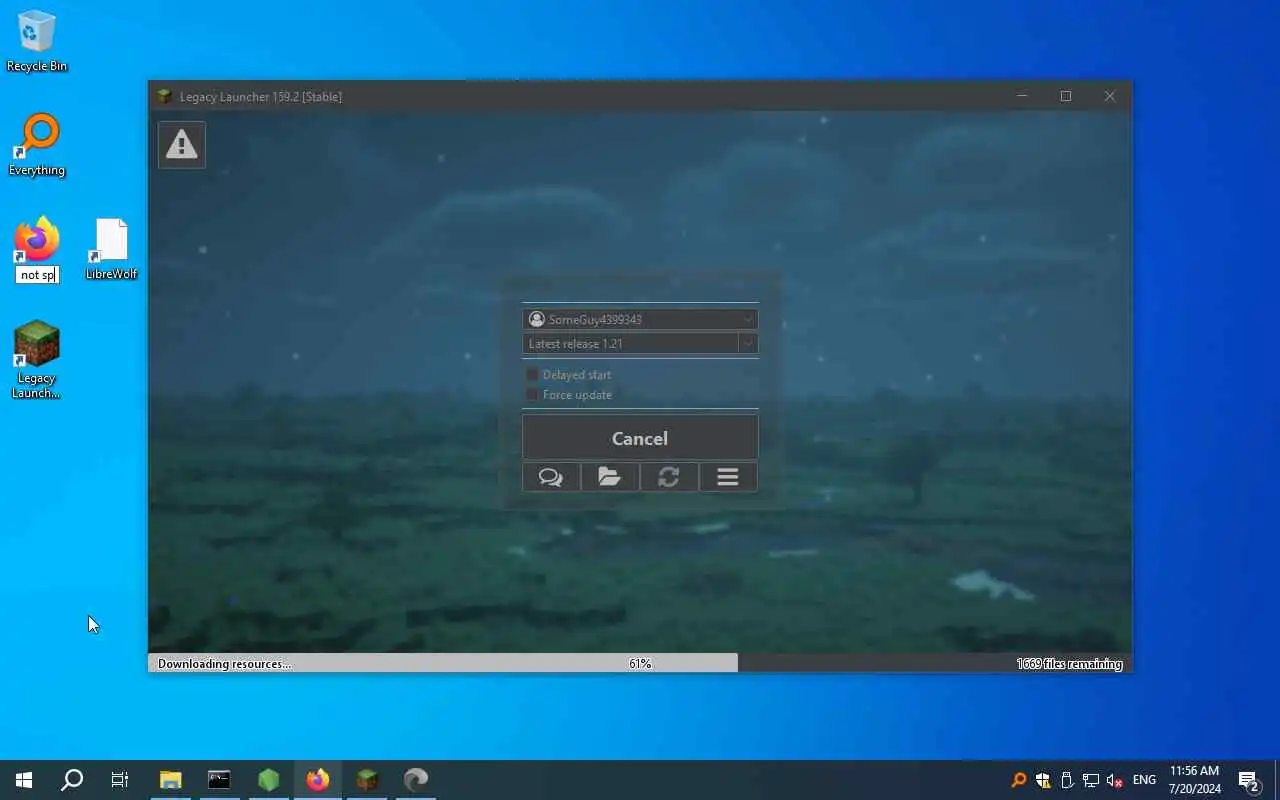The width and height of the screenshot is (1280, 800).
Task: Maximize the Legacy Launcher window
Action: point(1066,96)
